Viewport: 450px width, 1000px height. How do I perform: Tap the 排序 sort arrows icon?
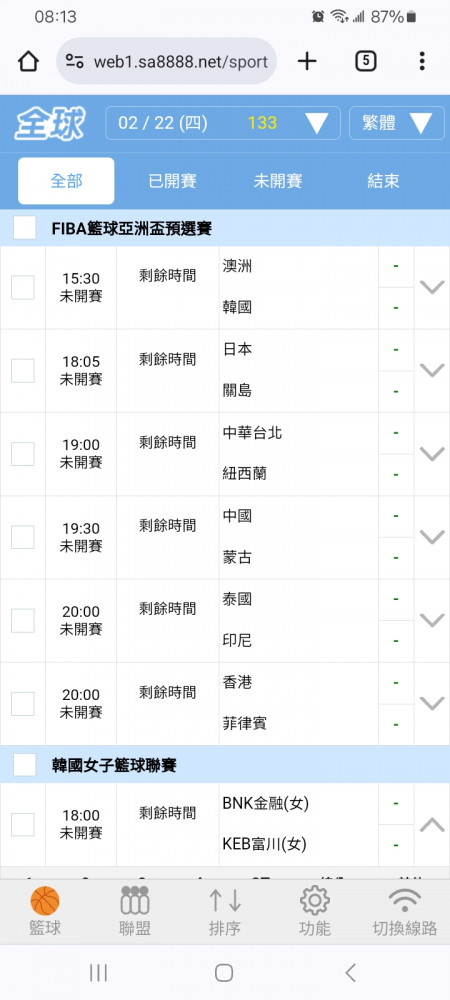pyautogui.click(x=224, y=901)
